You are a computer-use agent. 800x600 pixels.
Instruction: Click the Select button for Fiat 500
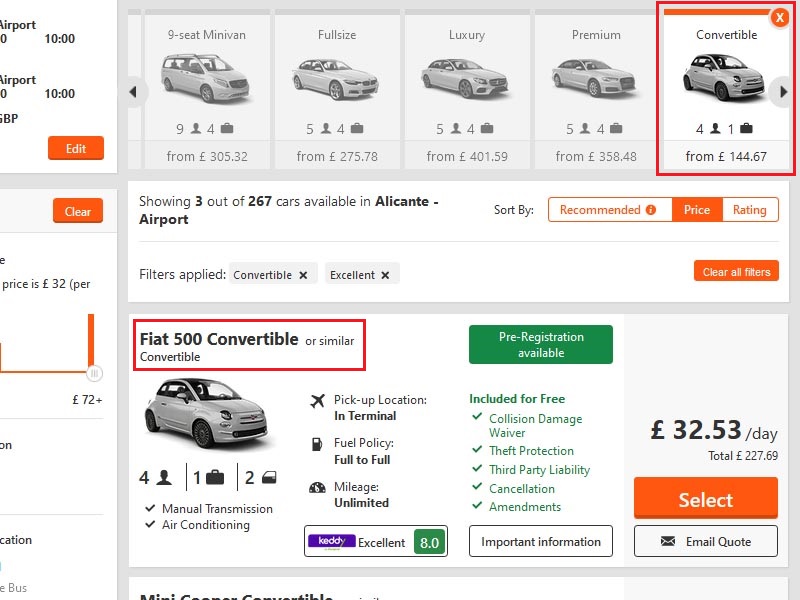tap(706, 499)
